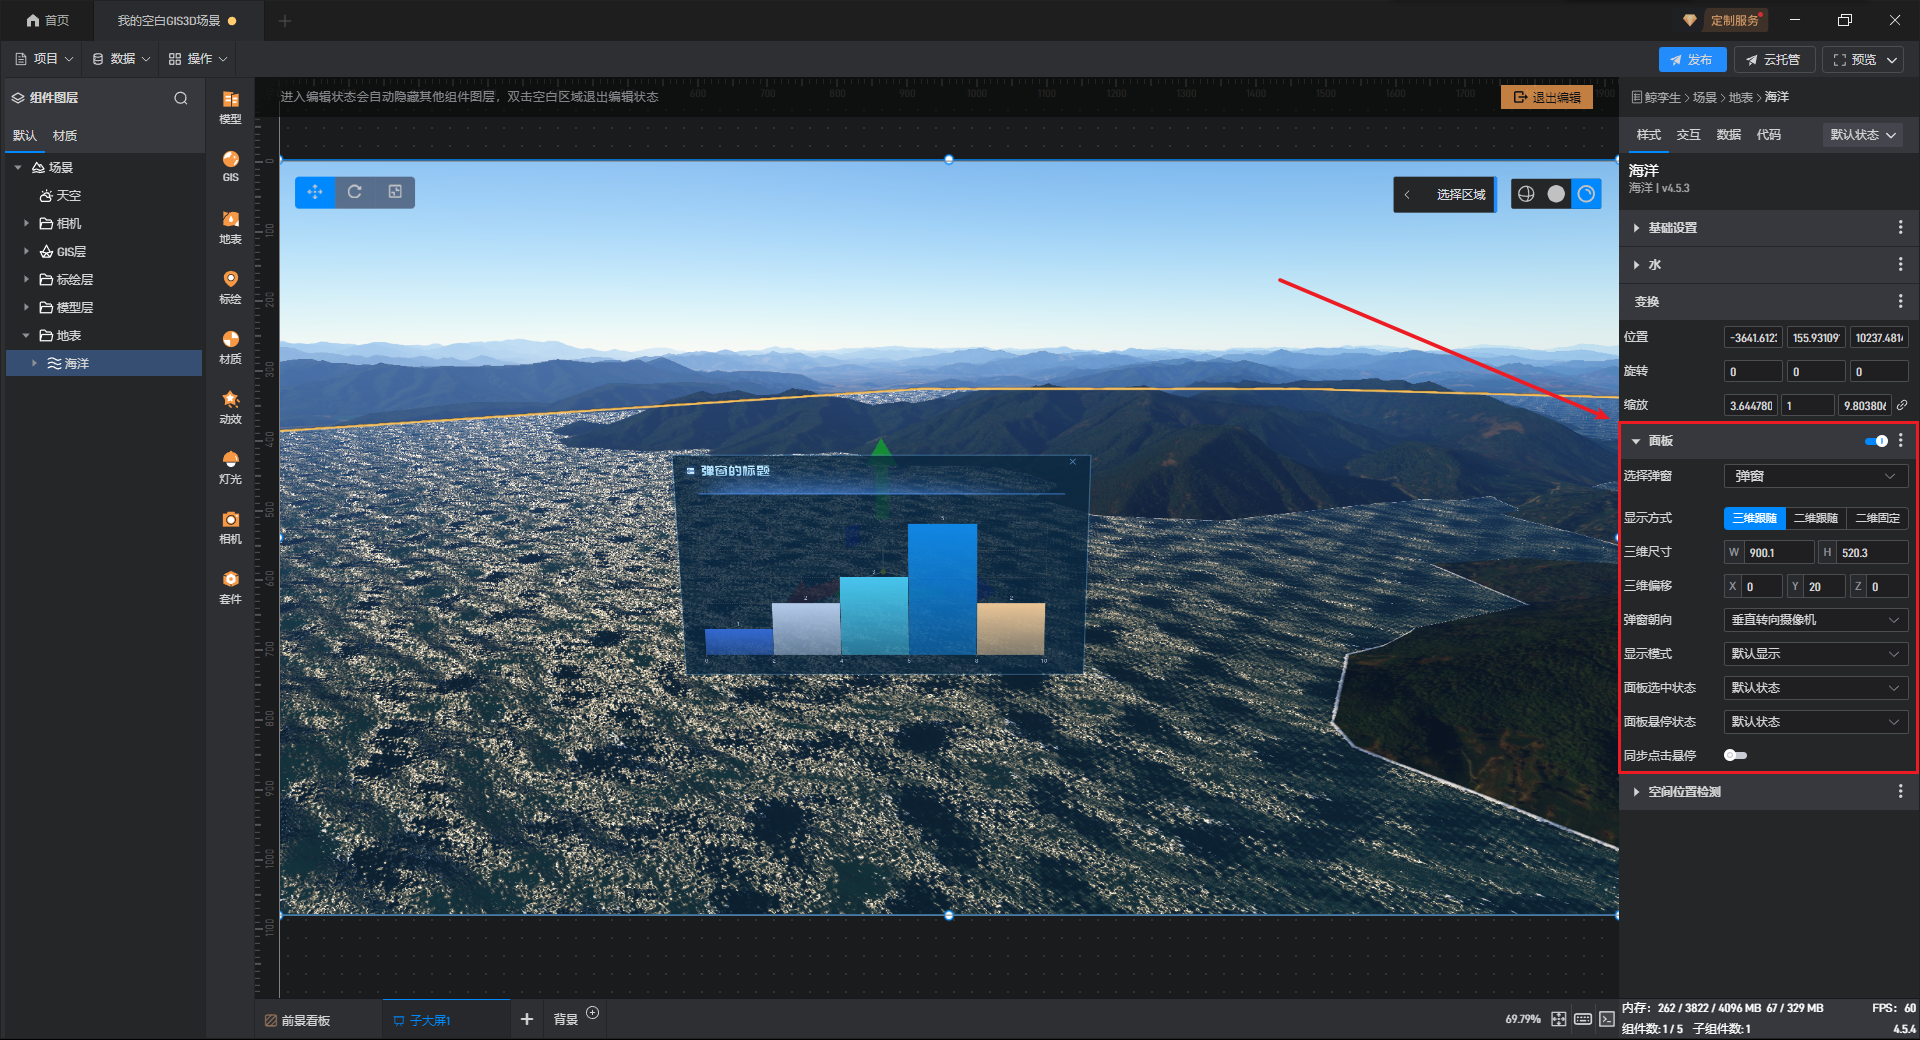Click the crosshair circle icon in viewport toolbar

pos(1526,194)
